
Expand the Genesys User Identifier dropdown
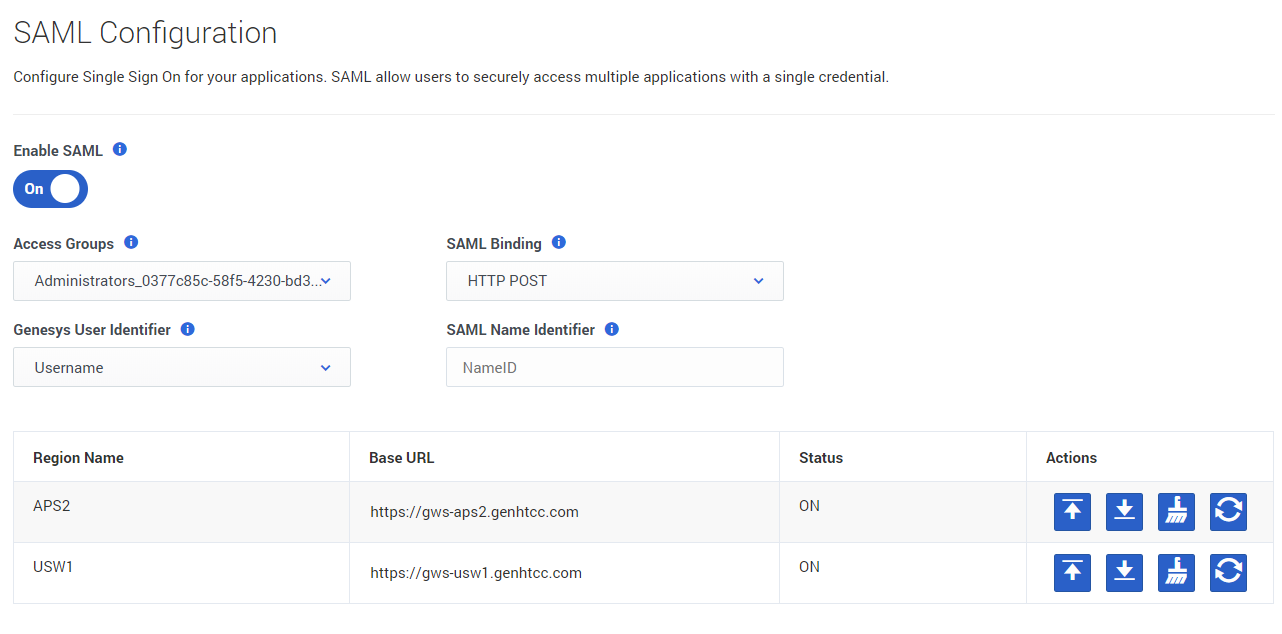[182, 368]
